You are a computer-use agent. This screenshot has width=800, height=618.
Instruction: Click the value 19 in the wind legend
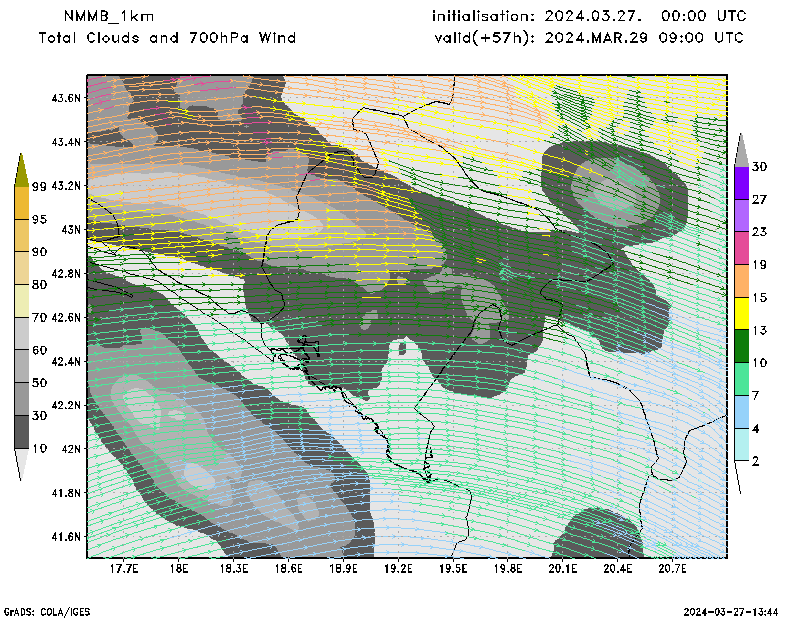tap(759, 264)
